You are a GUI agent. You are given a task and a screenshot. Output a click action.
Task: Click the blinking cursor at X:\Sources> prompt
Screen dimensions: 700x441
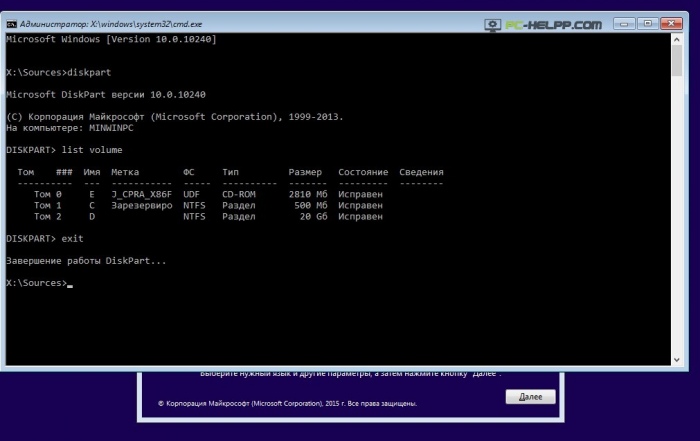click(69, 285)
